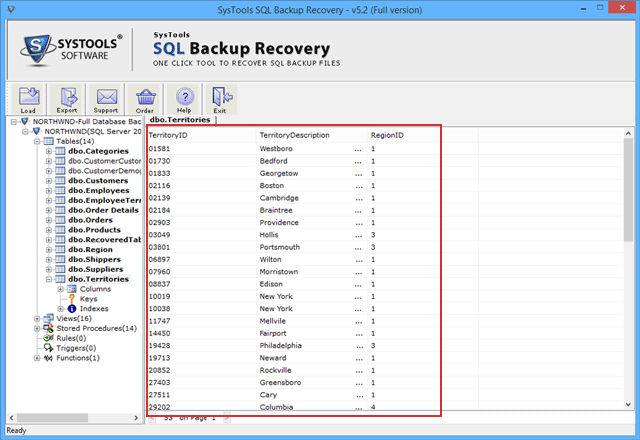The image size is (640, 440).
Task: Expand the dbo.Categories node
Action: (x=49, y=151)
